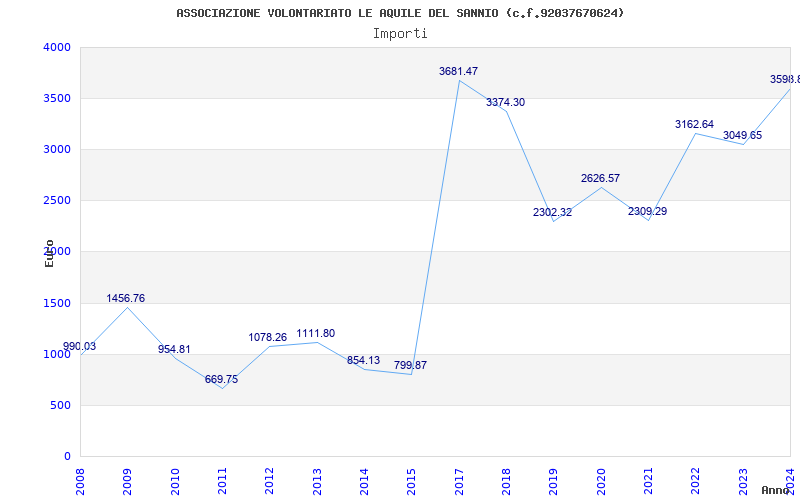Viewport: 800px width, 500px height.
Task: Click the x-axis year 2017
Action: [x=459, y=482]
